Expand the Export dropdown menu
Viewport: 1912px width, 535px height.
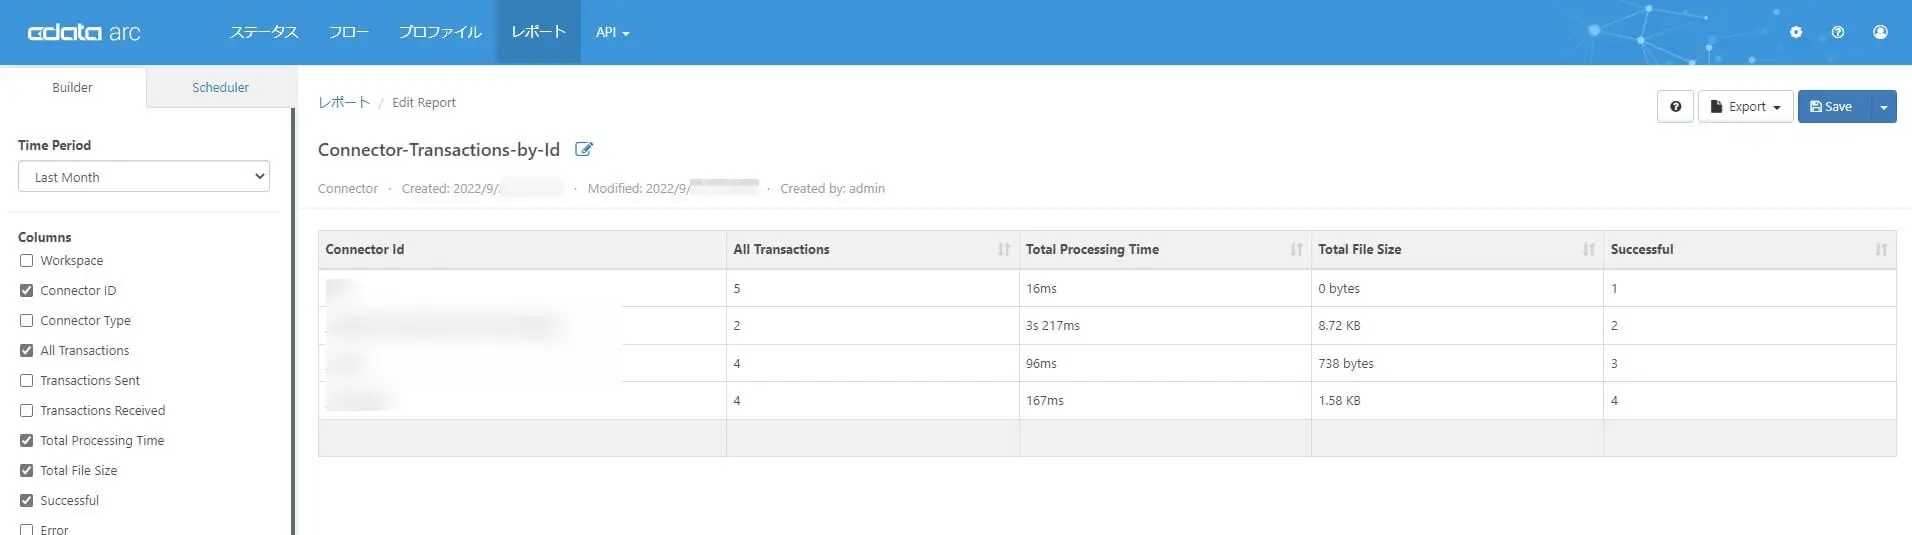[x=1745, y=107]
